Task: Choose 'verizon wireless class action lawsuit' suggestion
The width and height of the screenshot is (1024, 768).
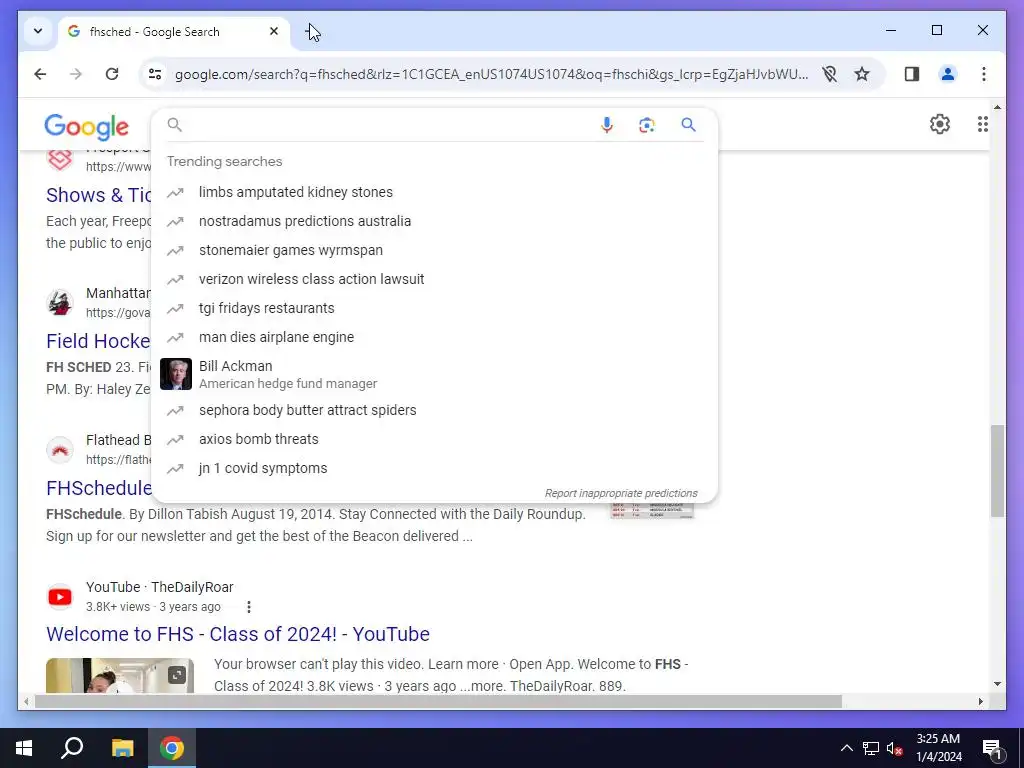Action: click(x=434, y=280)
